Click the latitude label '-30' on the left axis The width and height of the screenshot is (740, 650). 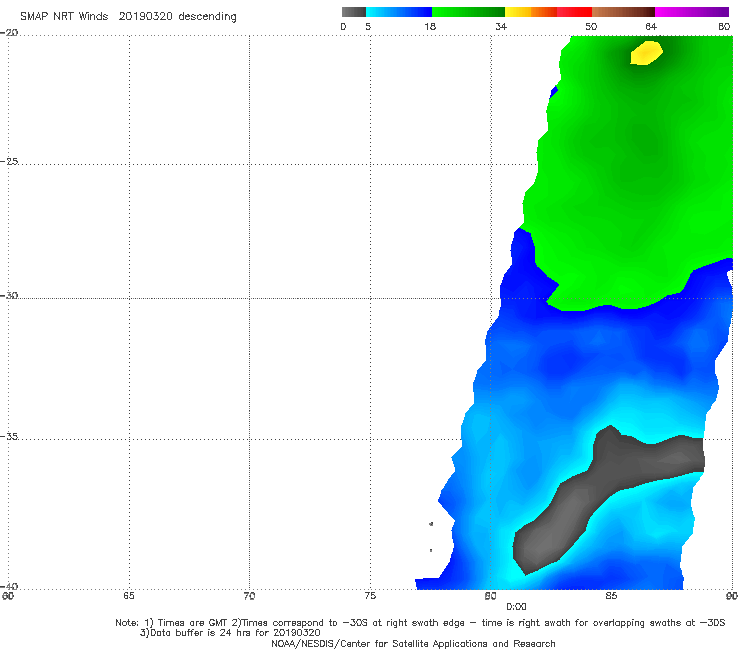pyautogui.click(x=9, y=295)
